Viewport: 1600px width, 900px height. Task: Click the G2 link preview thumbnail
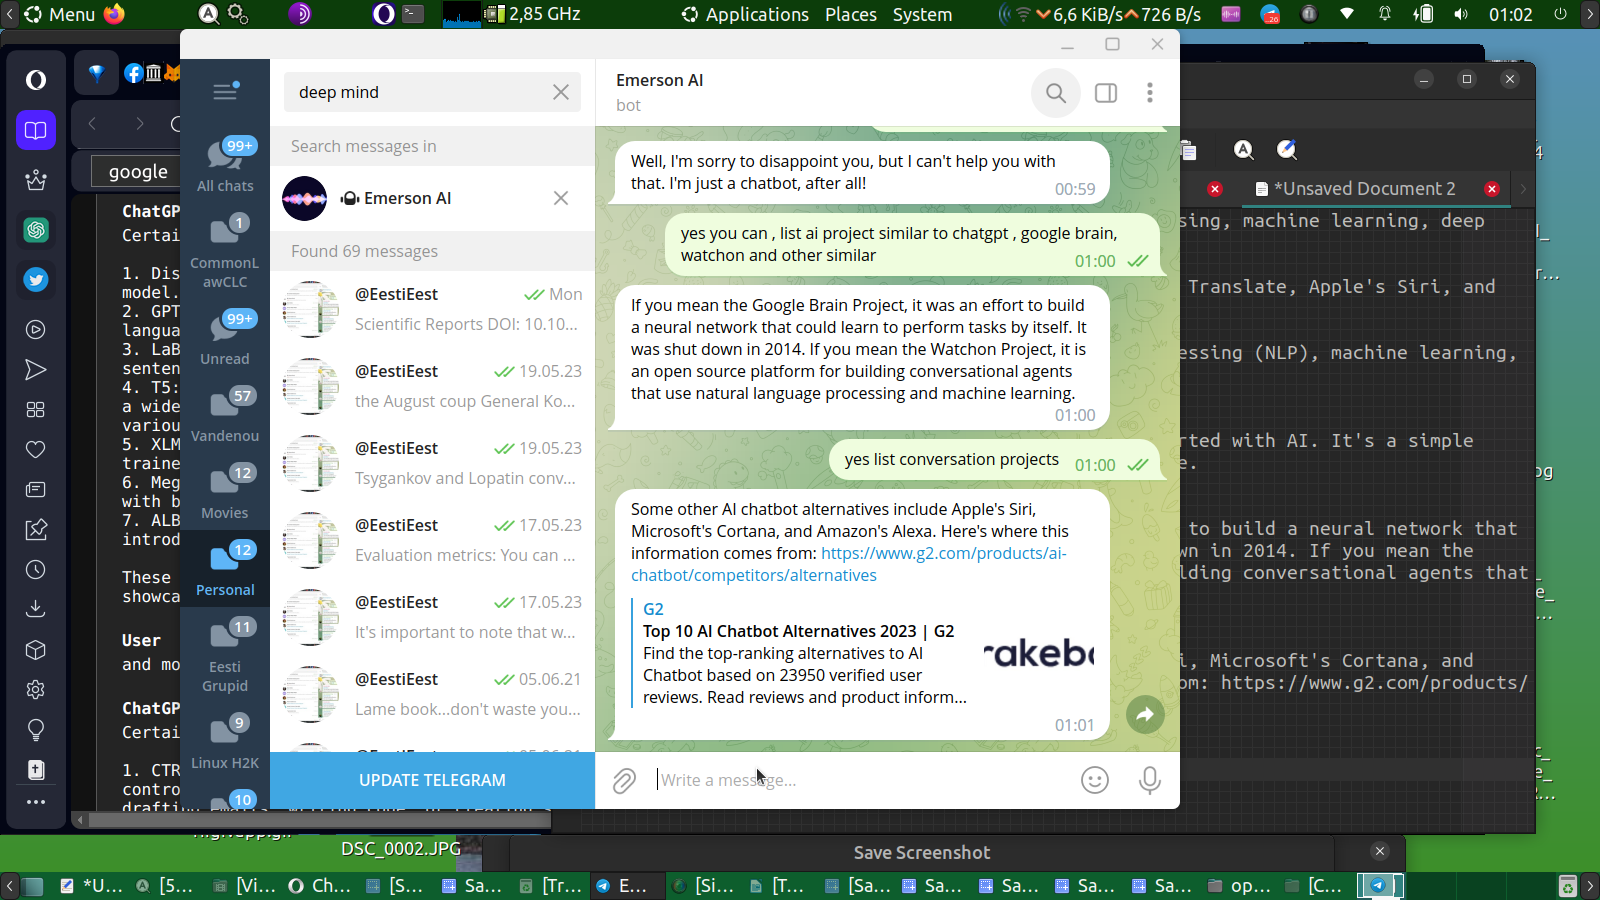pyautogui.click(x=1039, y=653)
